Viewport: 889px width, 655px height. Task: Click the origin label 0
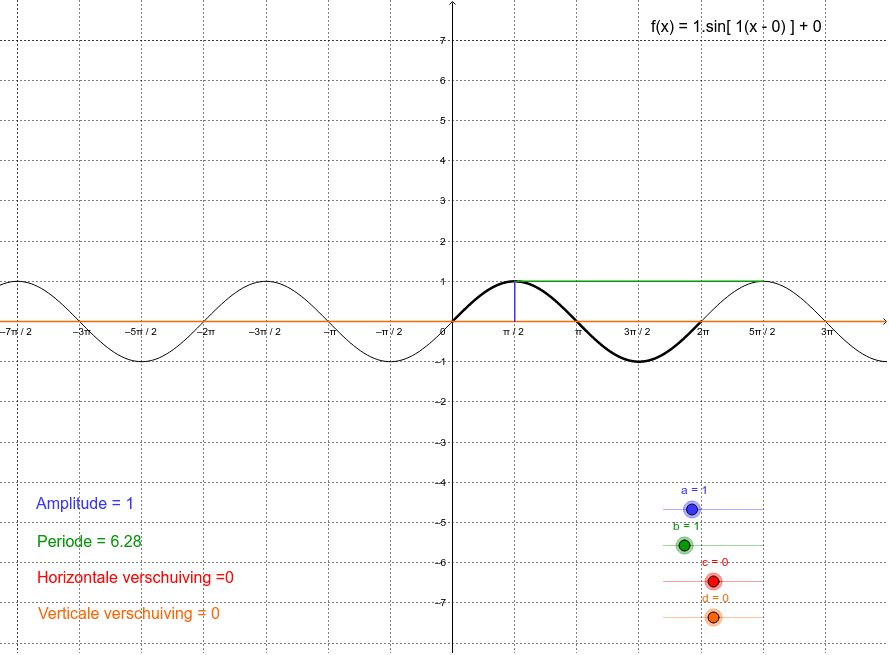444,332
